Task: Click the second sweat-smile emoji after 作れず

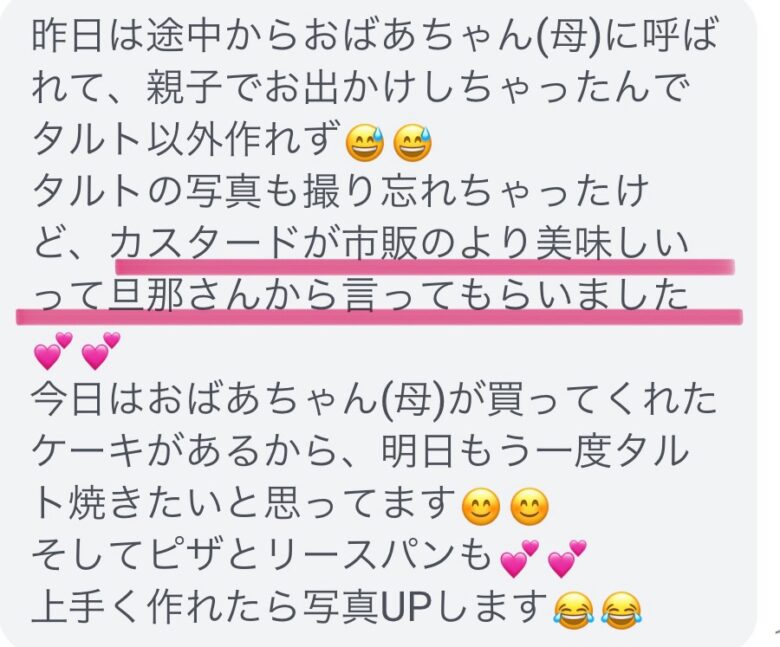Action: pos(412,143)
